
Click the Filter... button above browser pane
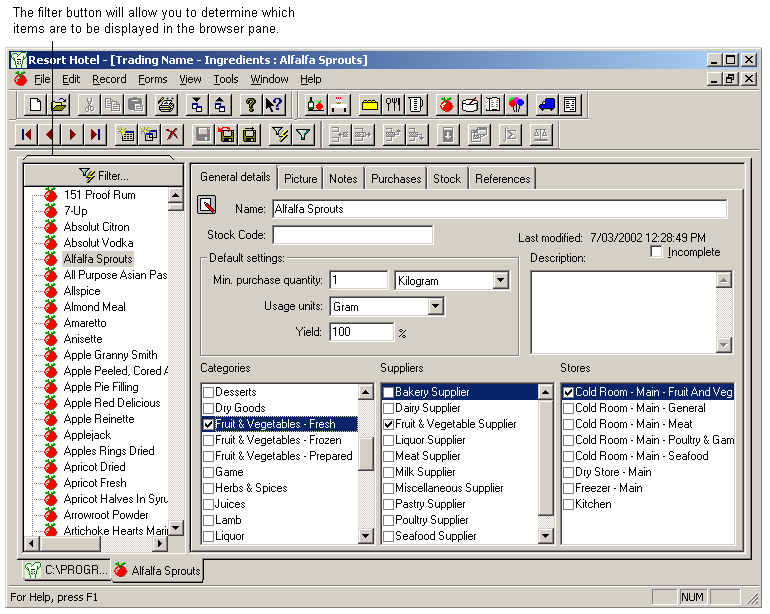(104, 175)
